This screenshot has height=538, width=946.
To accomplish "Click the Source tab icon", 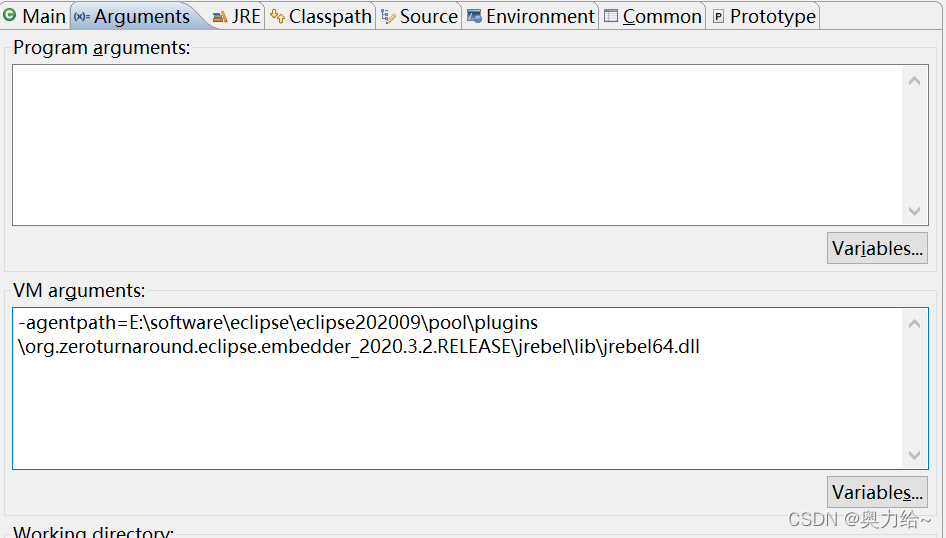I will 388,17.
